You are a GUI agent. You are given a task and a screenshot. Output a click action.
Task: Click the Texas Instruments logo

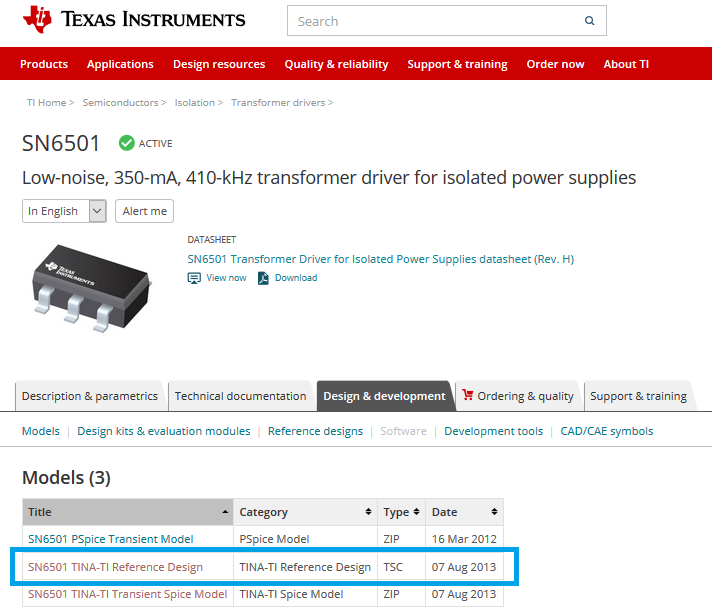134,20
